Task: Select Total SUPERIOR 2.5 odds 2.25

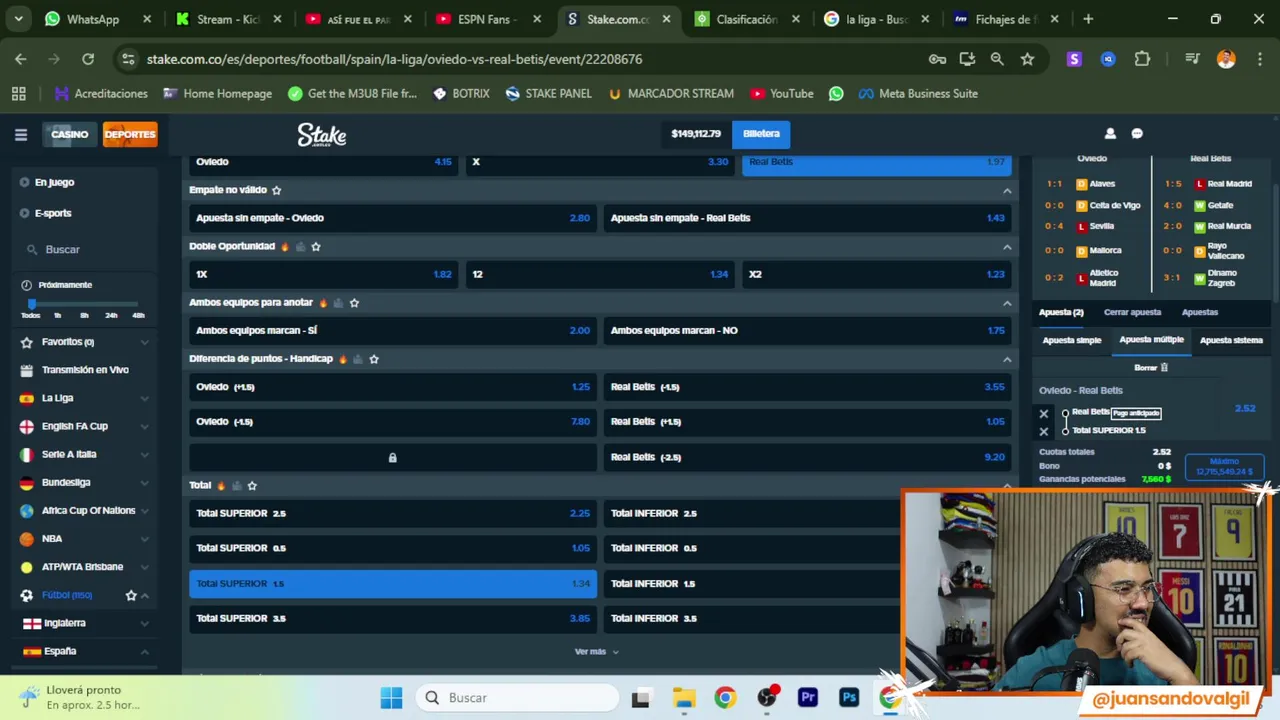Action: [393, 513]
